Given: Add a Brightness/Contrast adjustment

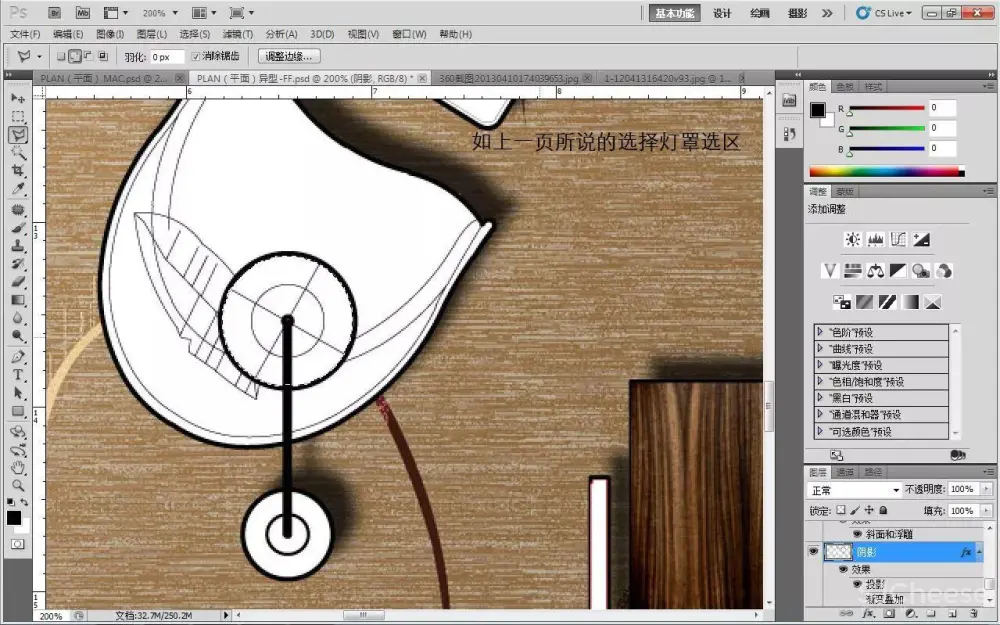Looking at the screenshot, I should pyautogui.click(x=852, y=240).
